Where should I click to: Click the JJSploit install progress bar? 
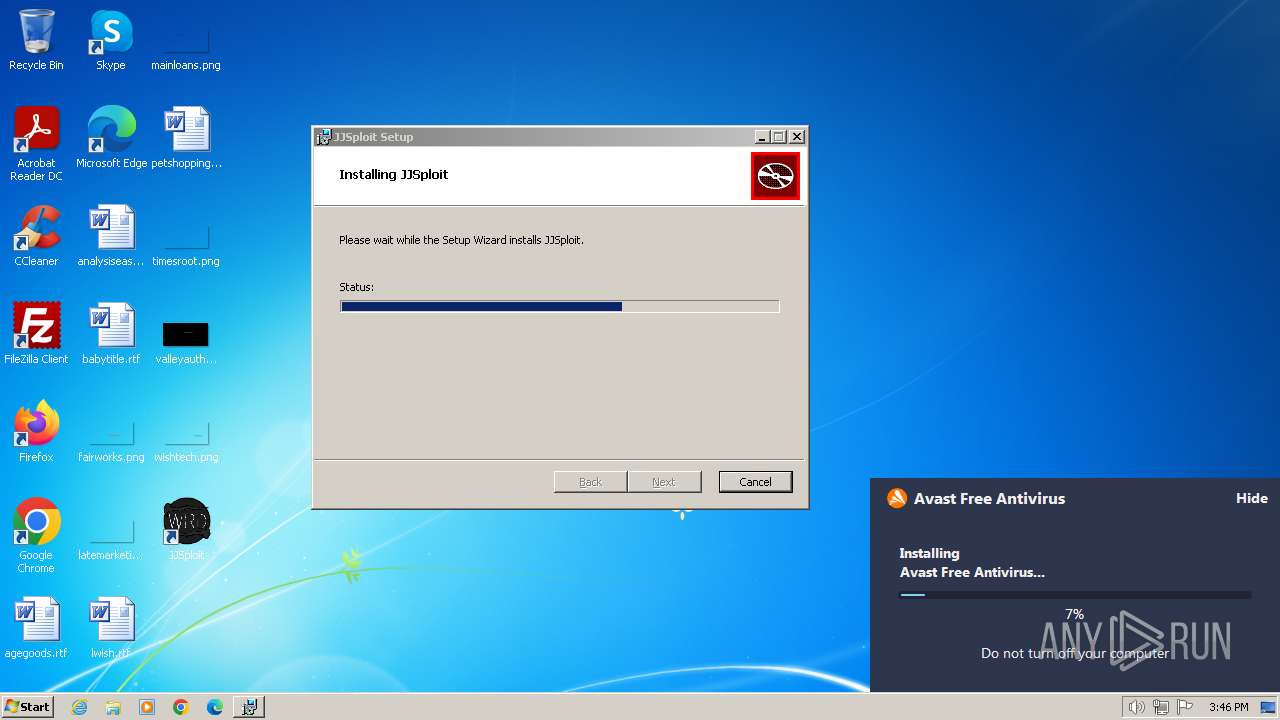tap(560, 307)
